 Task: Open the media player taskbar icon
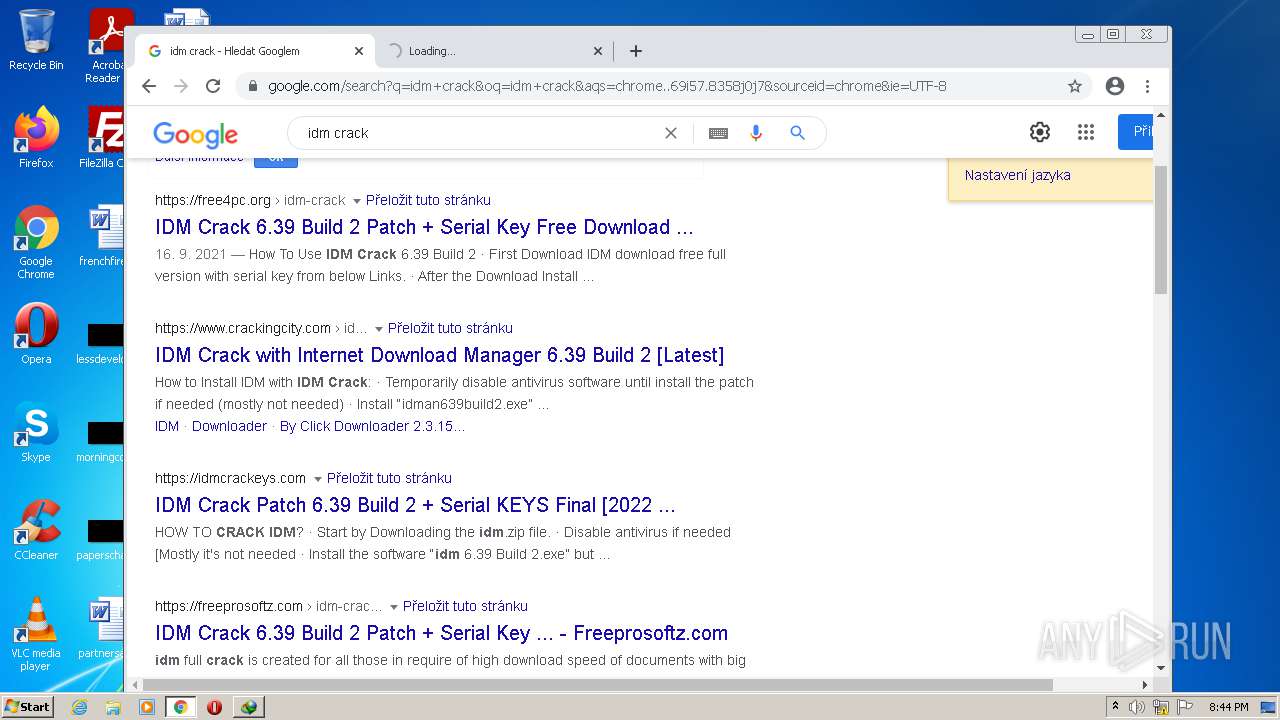click(x=147, y=707)
